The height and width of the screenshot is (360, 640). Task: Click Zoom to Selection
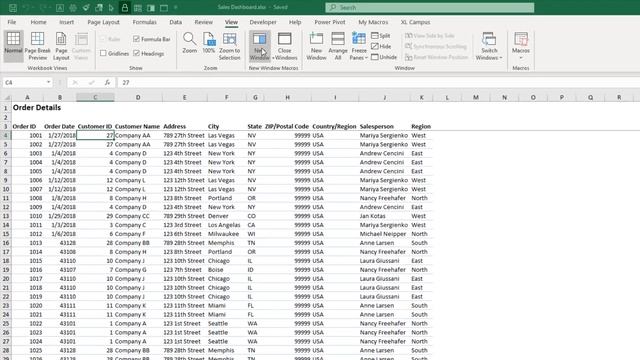click(x=229, y=46)
